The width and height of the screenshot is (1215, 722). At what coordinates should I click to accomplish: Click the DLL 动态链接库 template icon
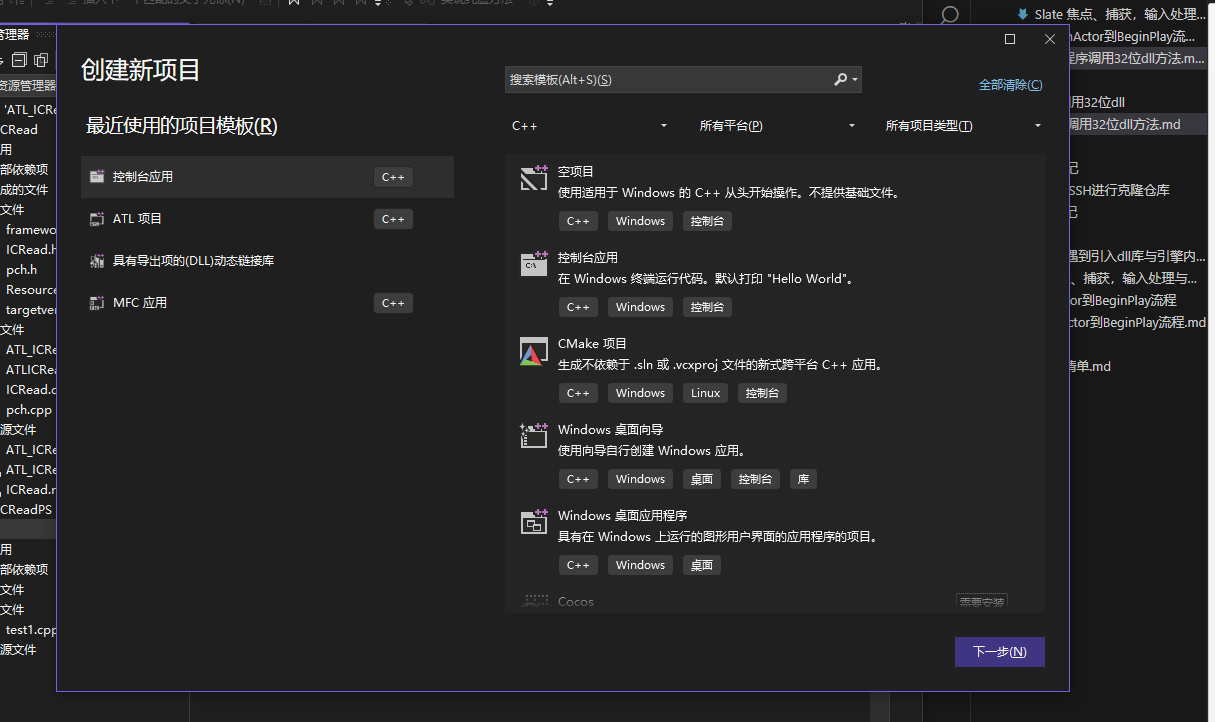click(x=97, y=261)
